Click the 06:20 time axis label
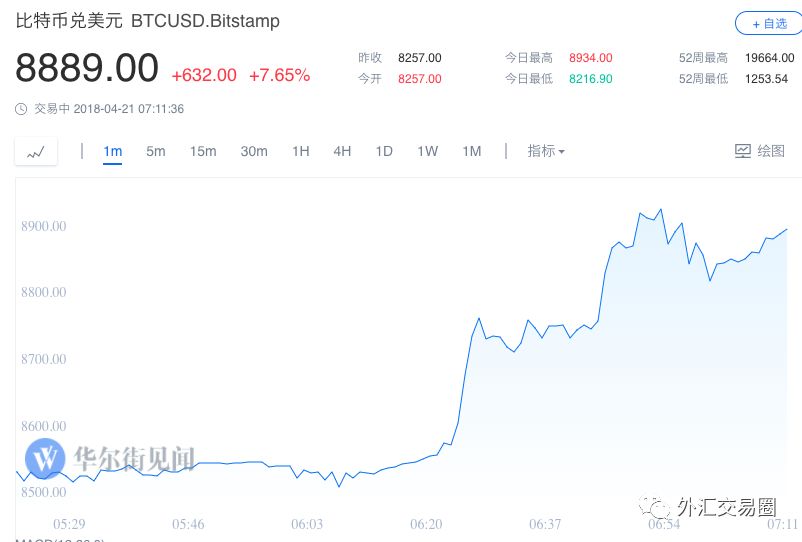The height and width of the screenshot is (542, 802). (x=426, y=524)
